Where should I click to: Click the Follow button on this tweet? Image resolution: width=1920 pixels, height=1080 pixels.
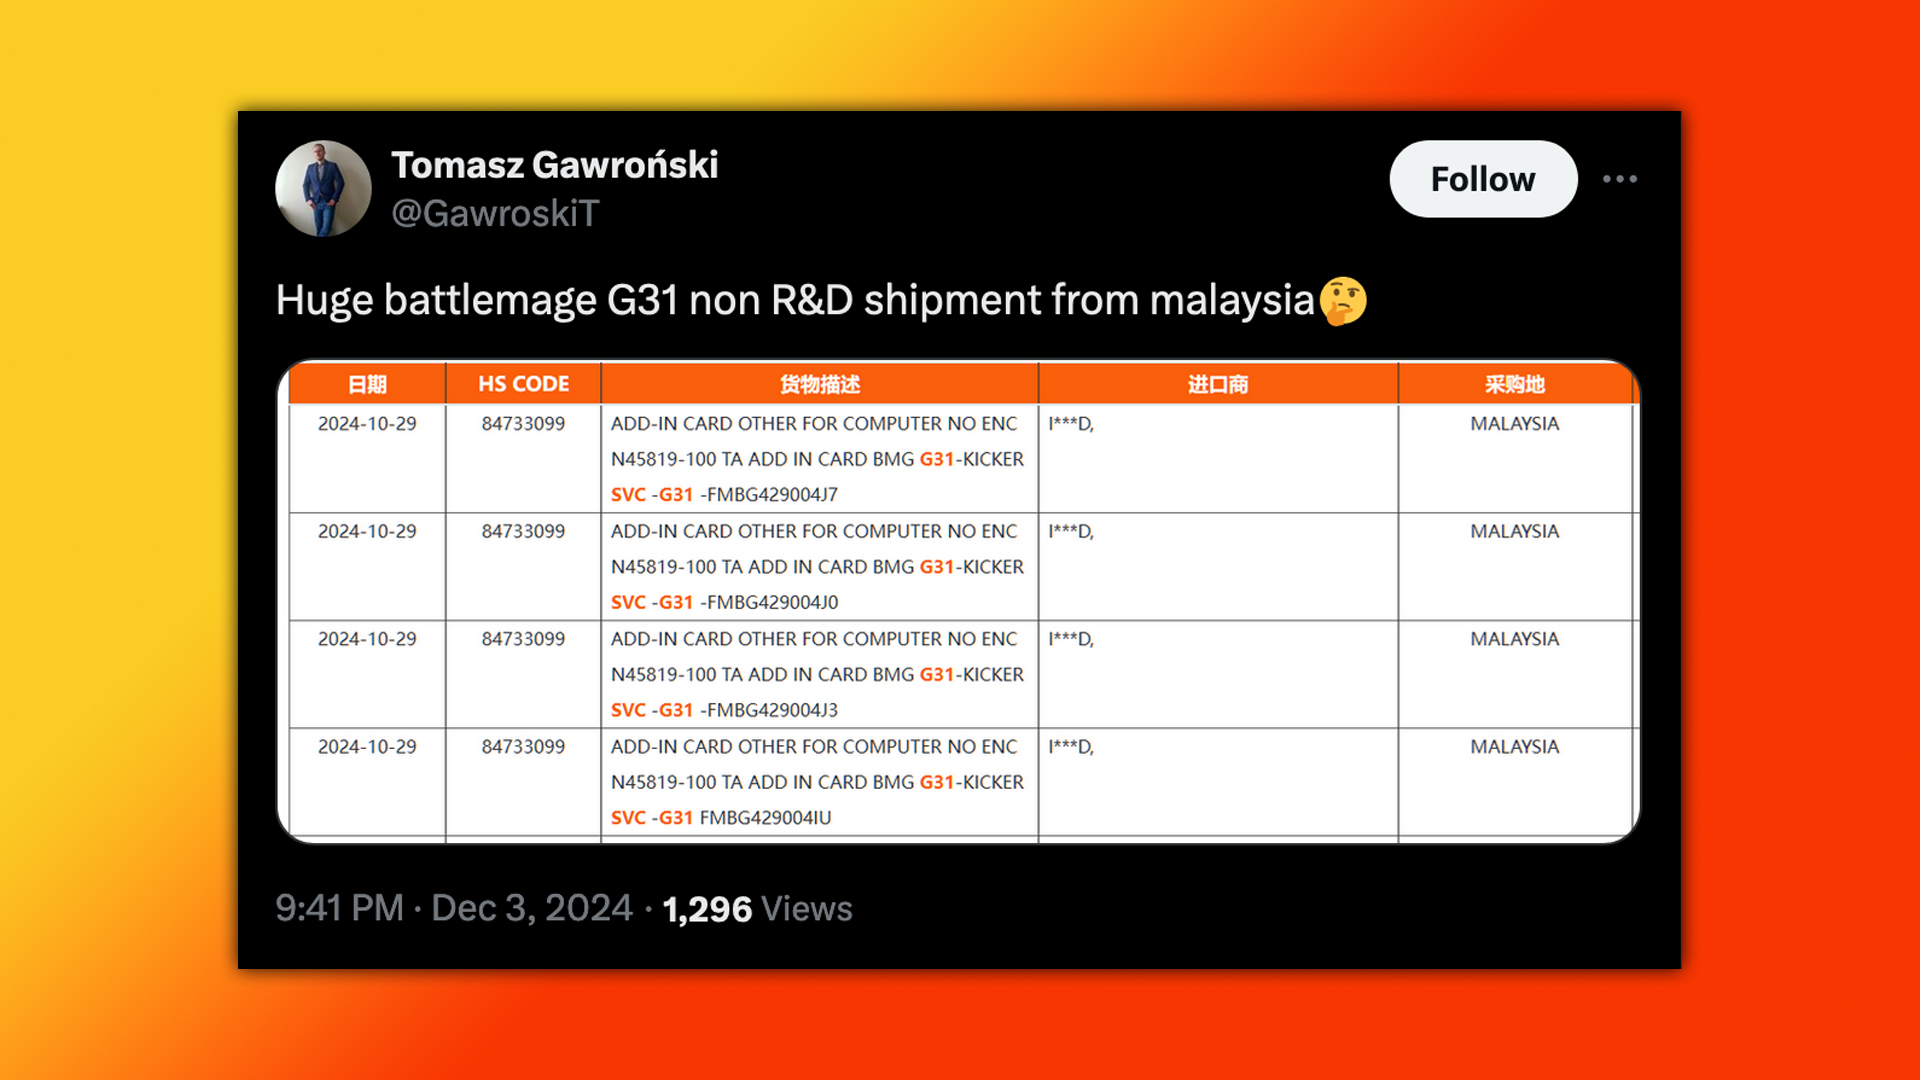[1480, 178]
